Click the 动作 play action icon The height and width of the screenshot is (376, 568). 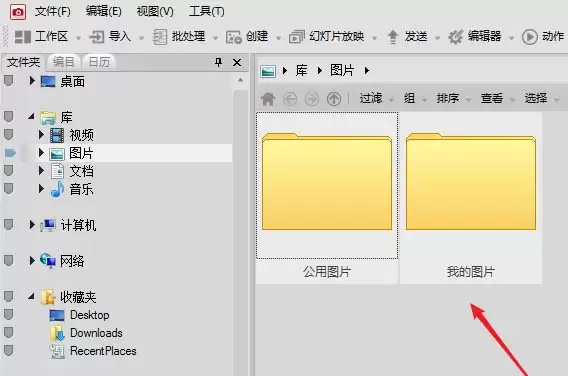[530, 37]
